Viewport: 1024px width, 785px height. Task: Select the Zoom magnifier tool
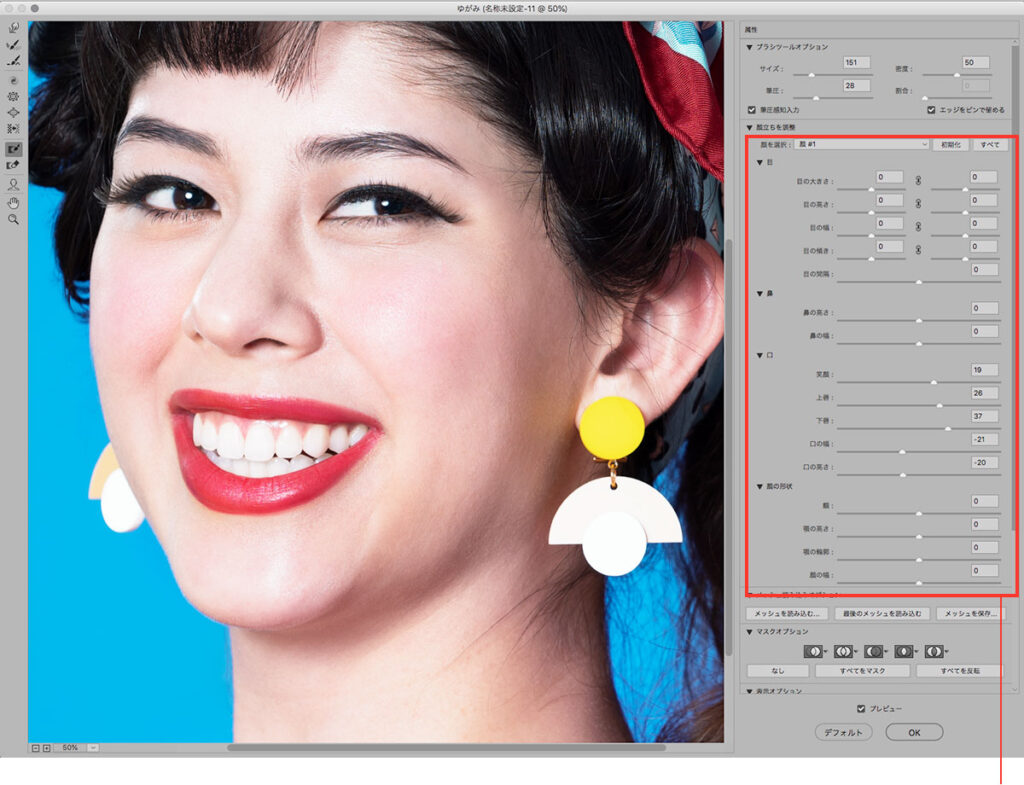(14, 218)
